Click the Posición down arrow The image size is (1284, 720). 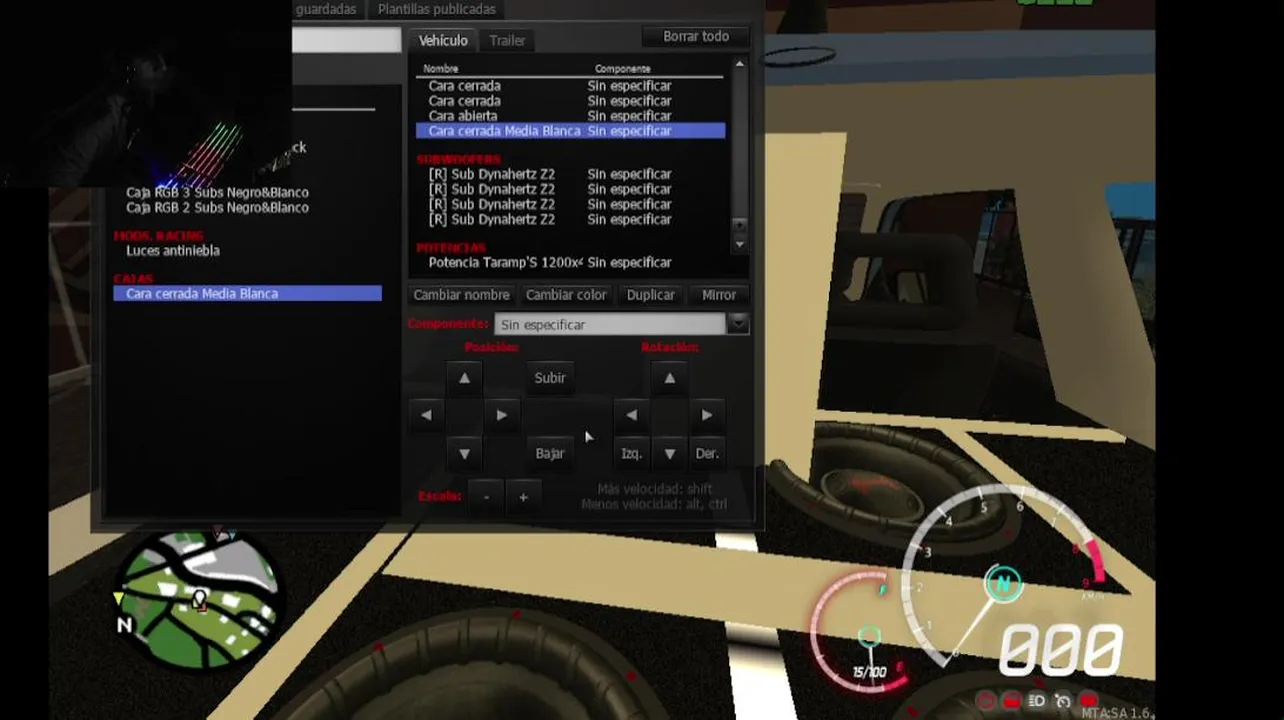pos(464,453)
